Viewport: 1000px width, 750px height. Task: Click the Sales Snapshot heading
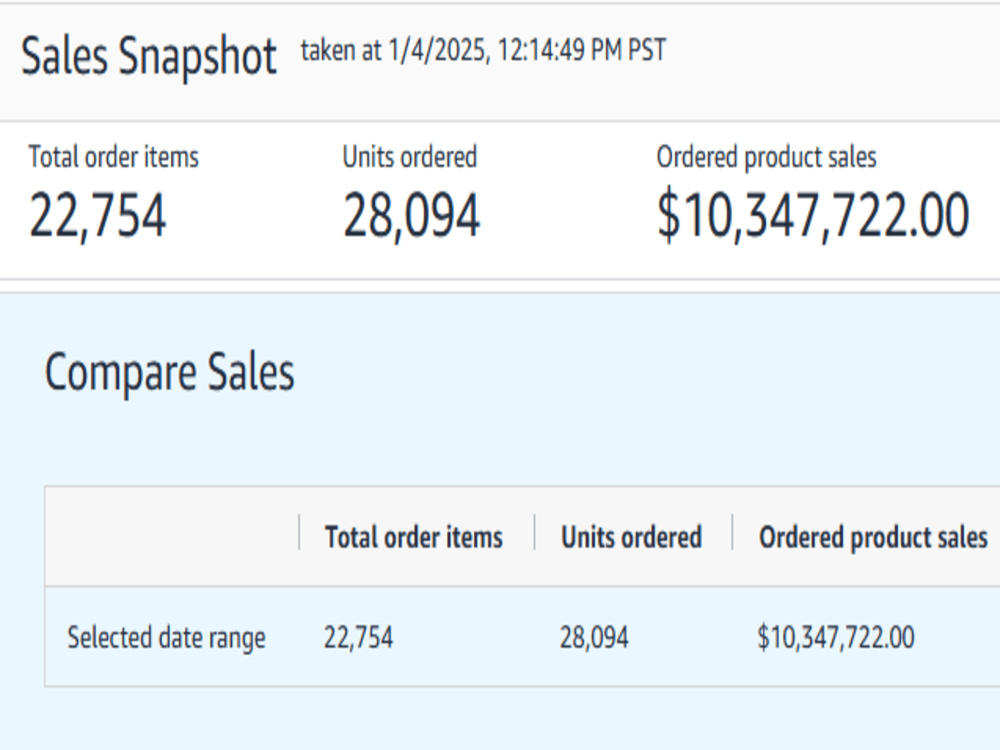click(149, 57)
